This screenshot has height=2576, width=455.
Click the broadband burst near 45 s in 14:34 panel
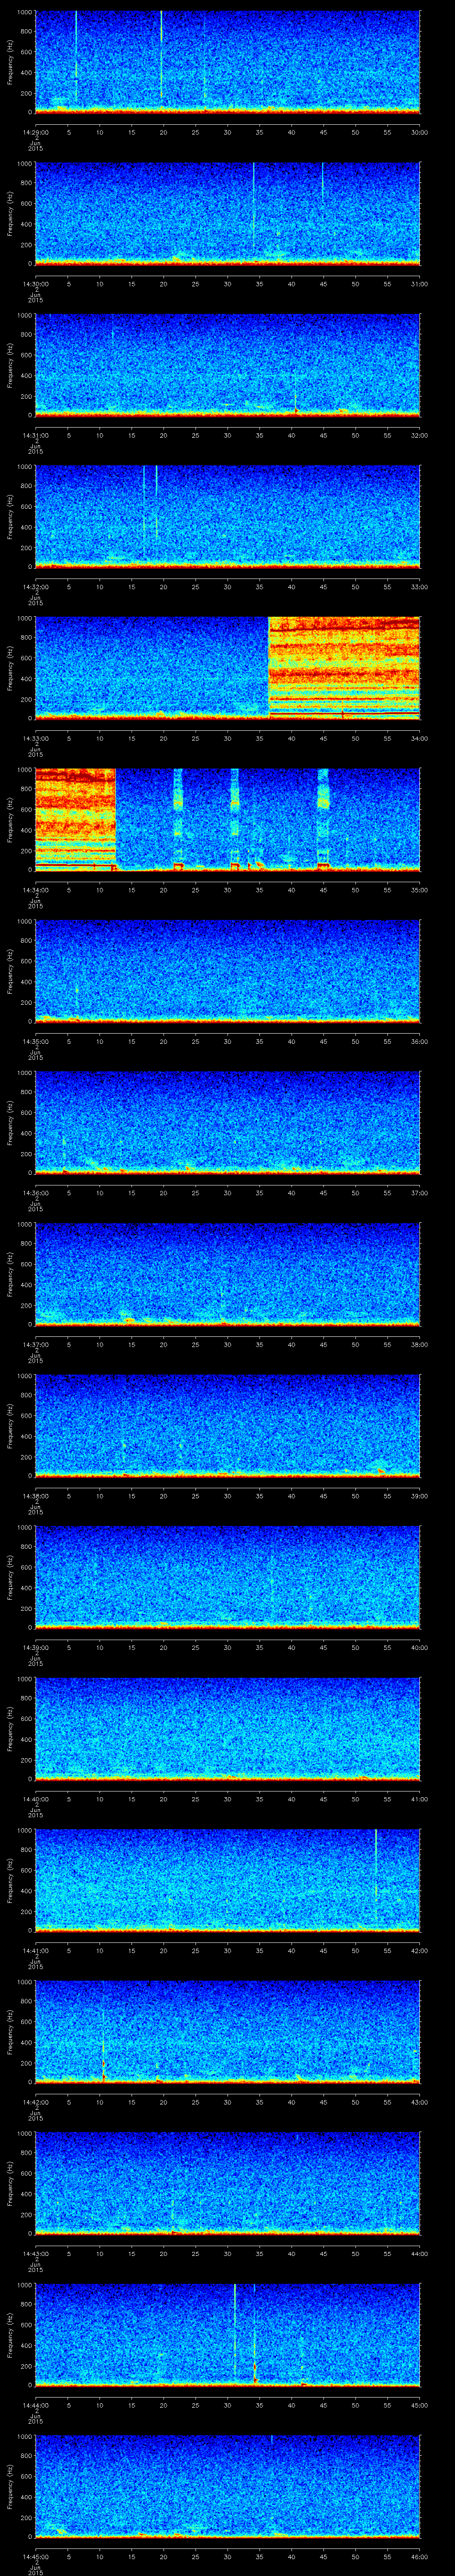[323, 819]
